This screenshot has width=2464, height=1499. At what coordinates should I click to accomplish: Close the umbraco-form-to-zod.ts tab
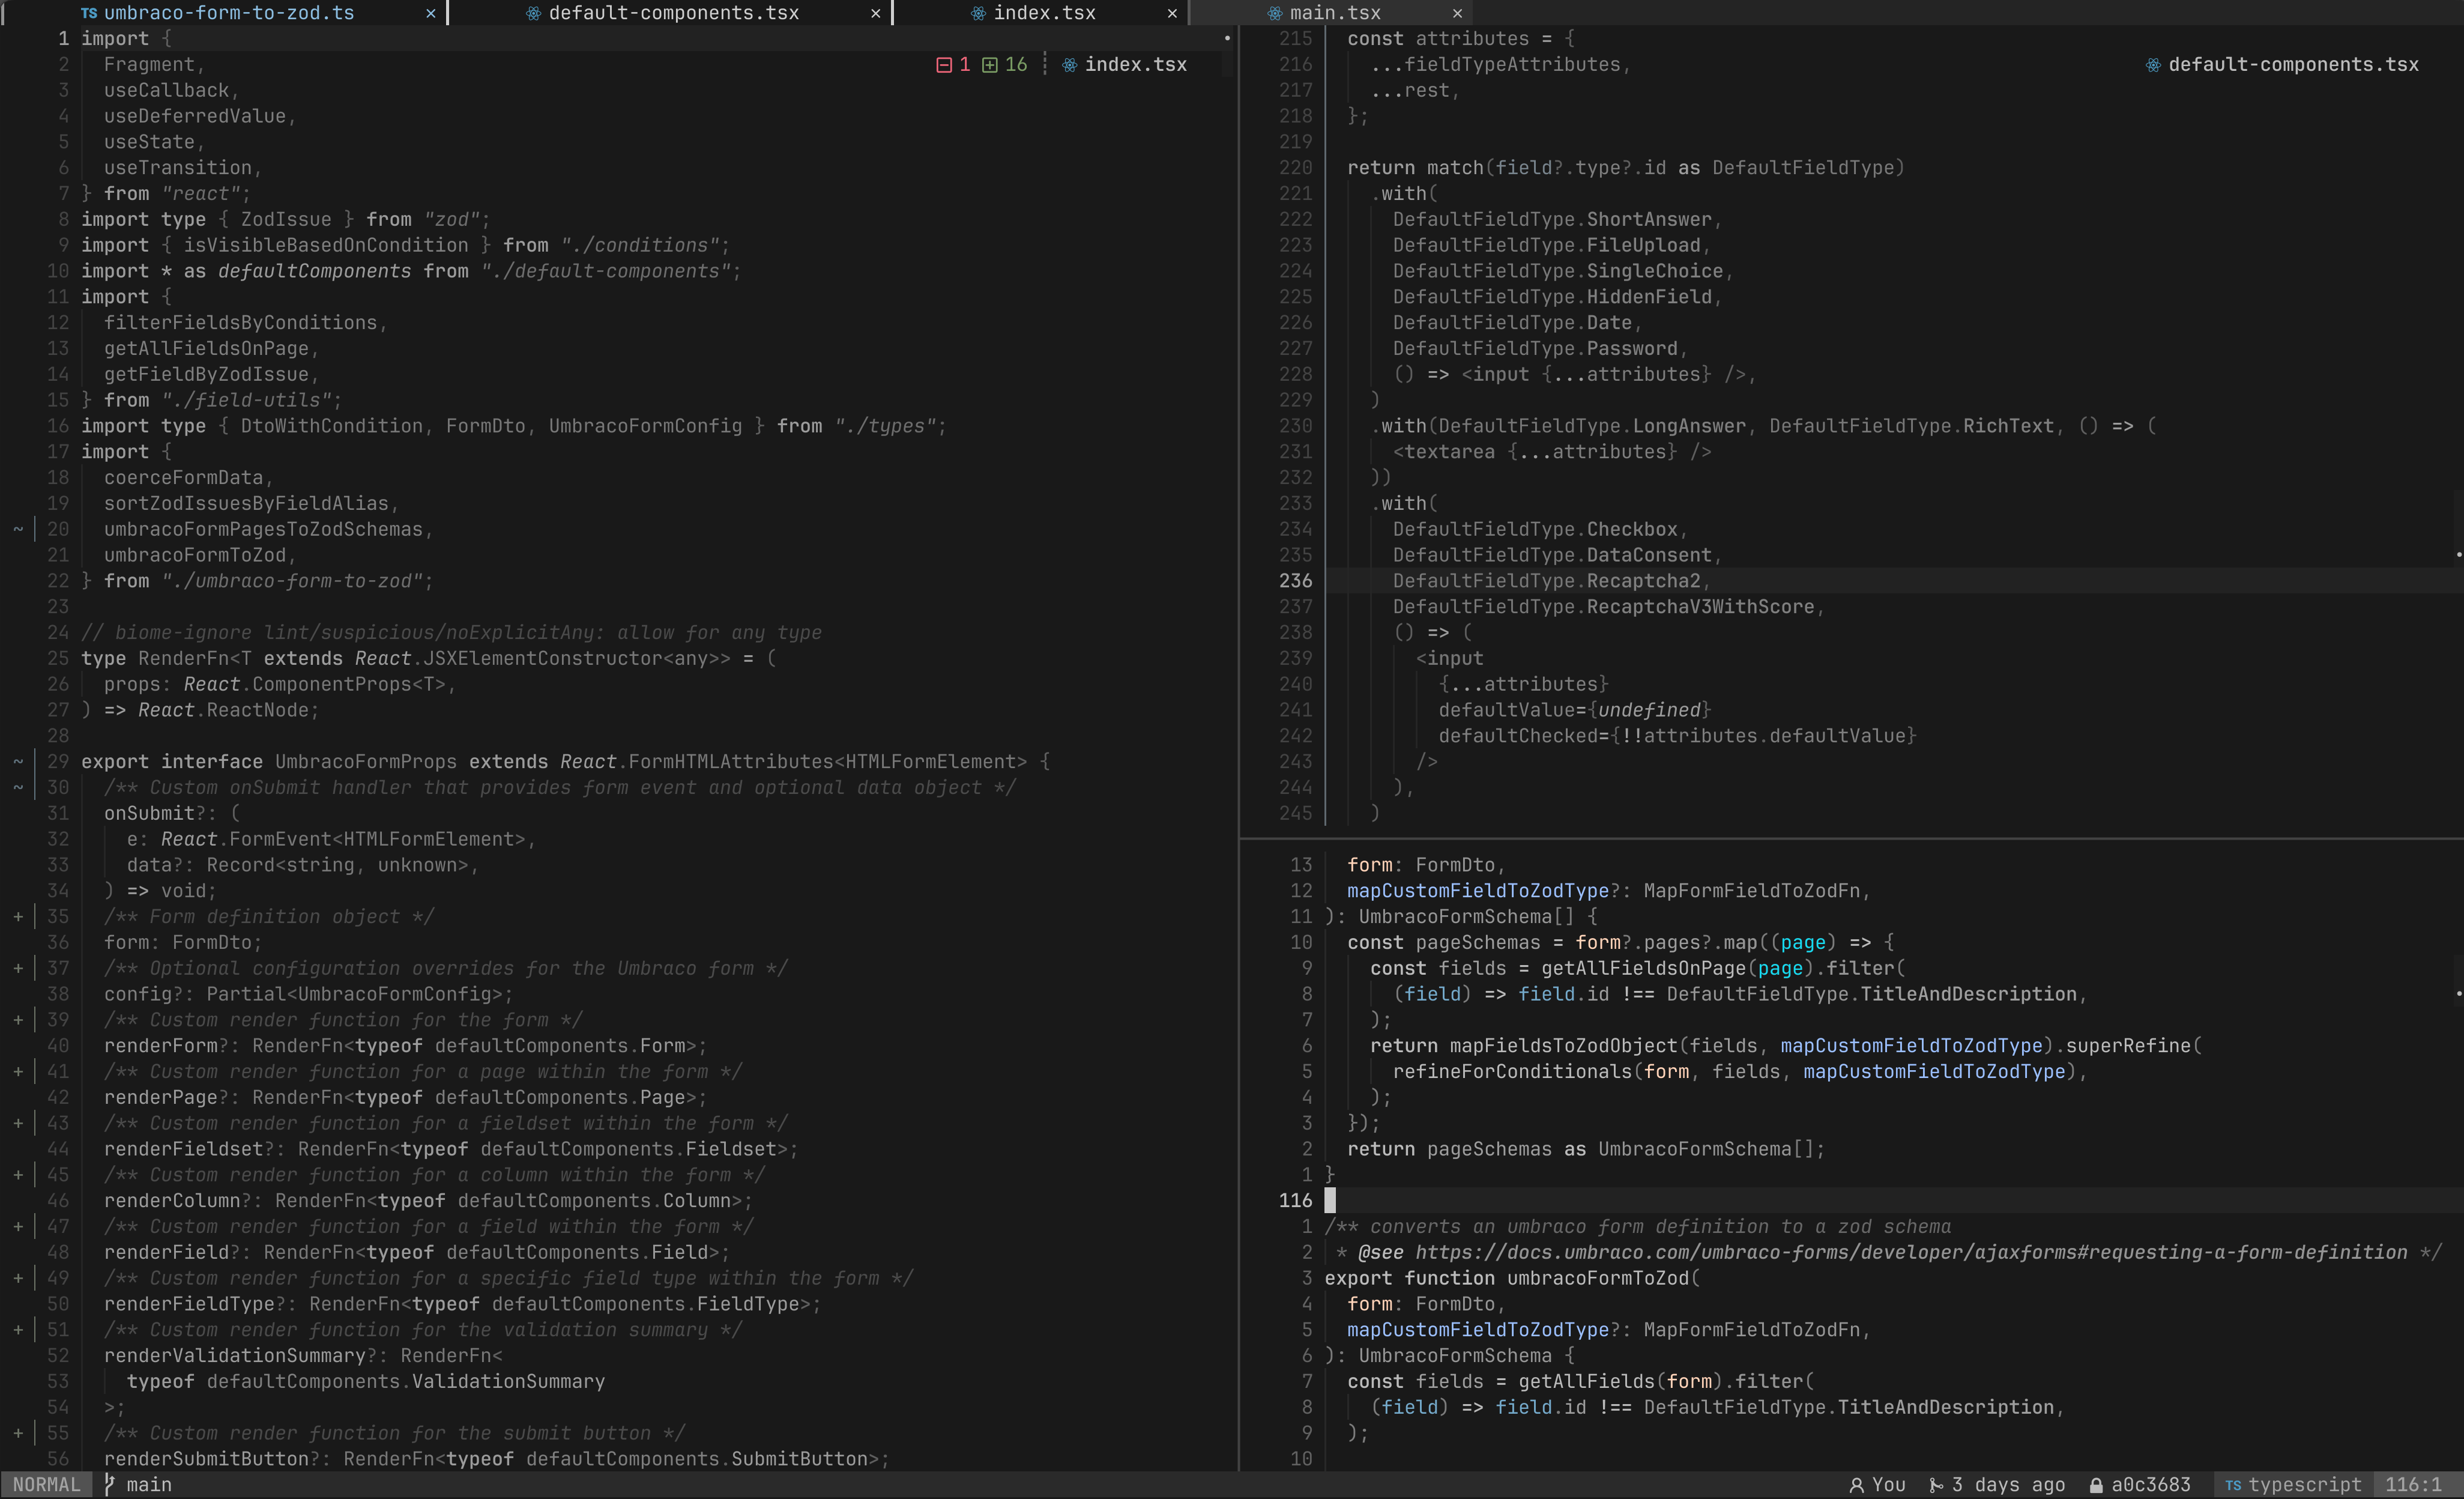click(430, 13)
